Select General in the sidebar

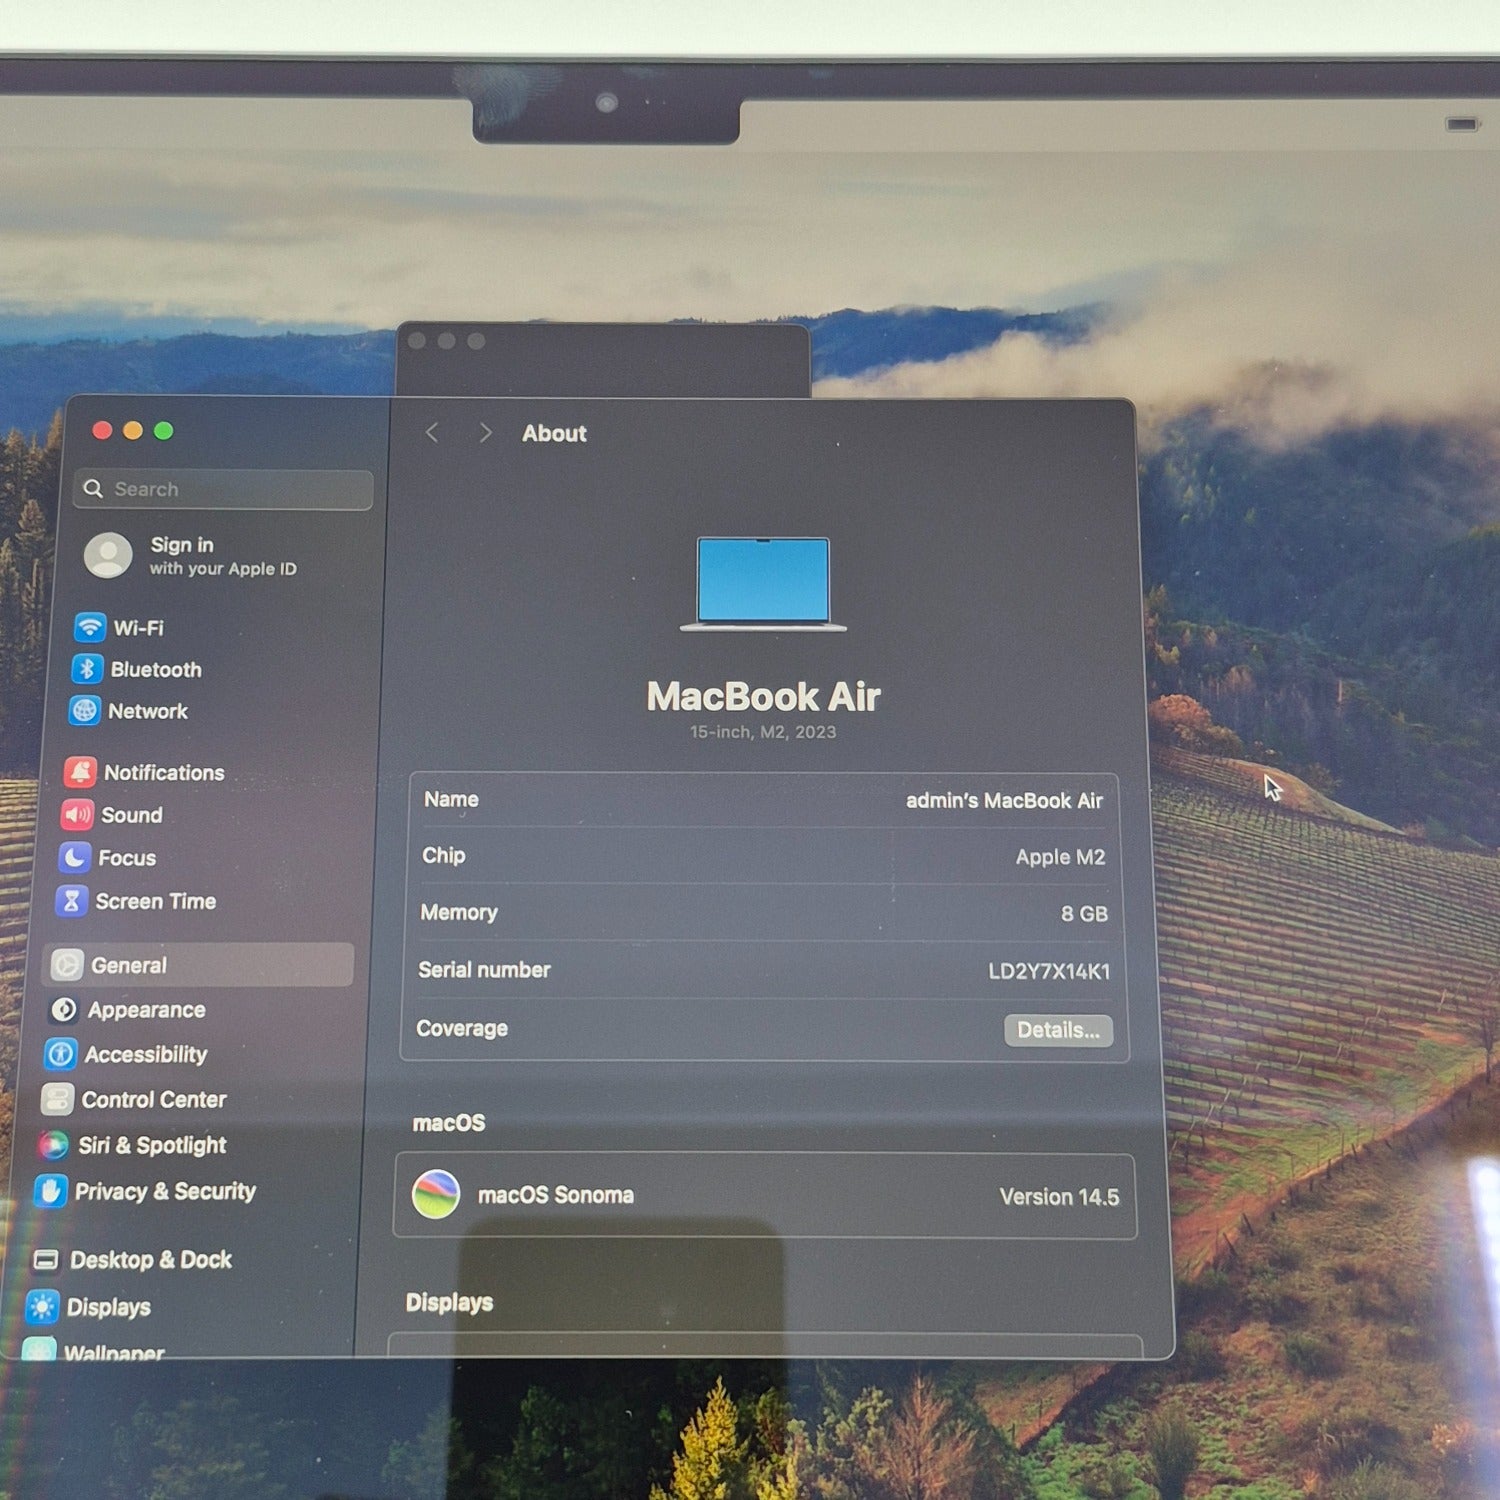click(198, 965)
